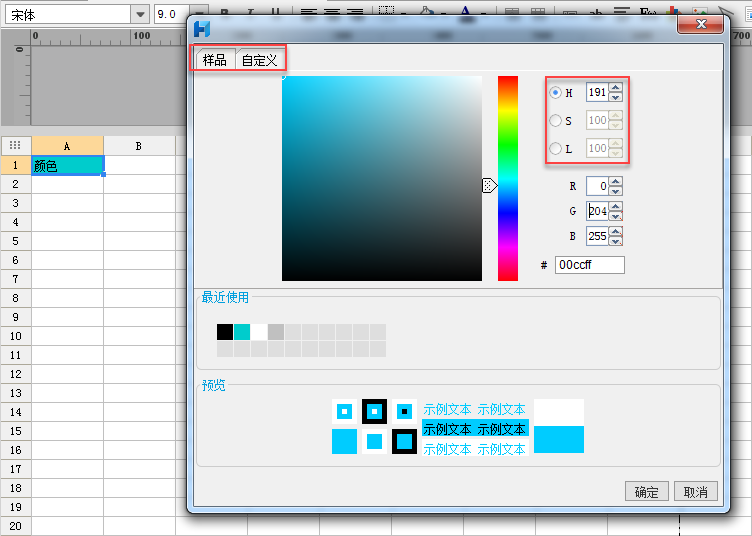Choose the gray recent color swatch

point(276,332)
